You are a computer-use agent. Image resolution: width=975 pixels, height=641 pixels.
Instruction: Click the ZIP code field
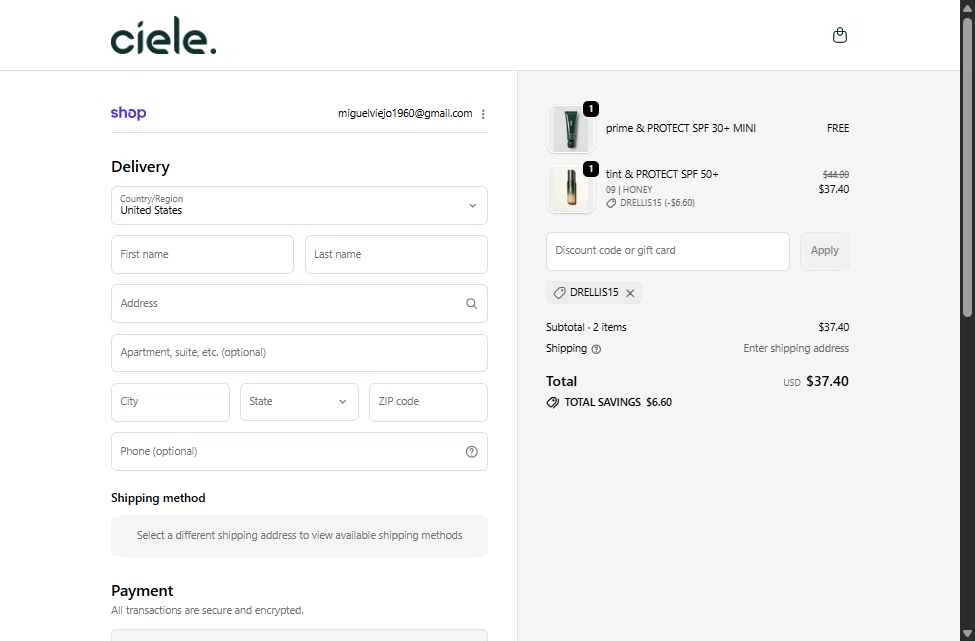428,402
